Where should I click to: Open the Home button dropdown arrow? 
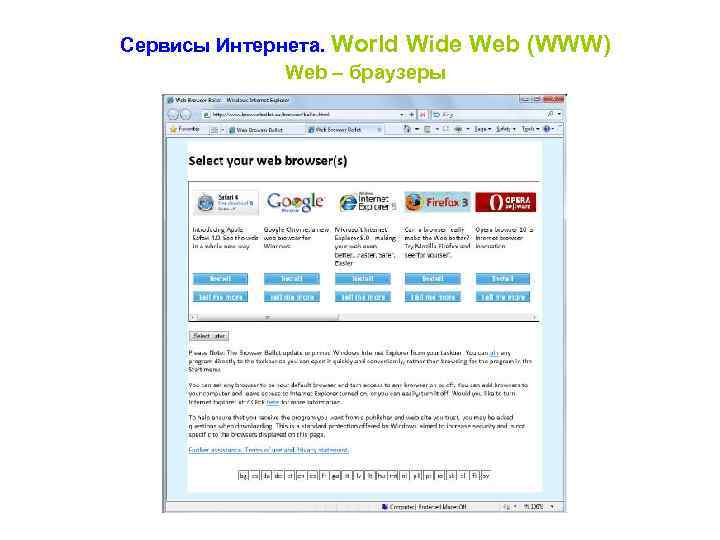417,129
